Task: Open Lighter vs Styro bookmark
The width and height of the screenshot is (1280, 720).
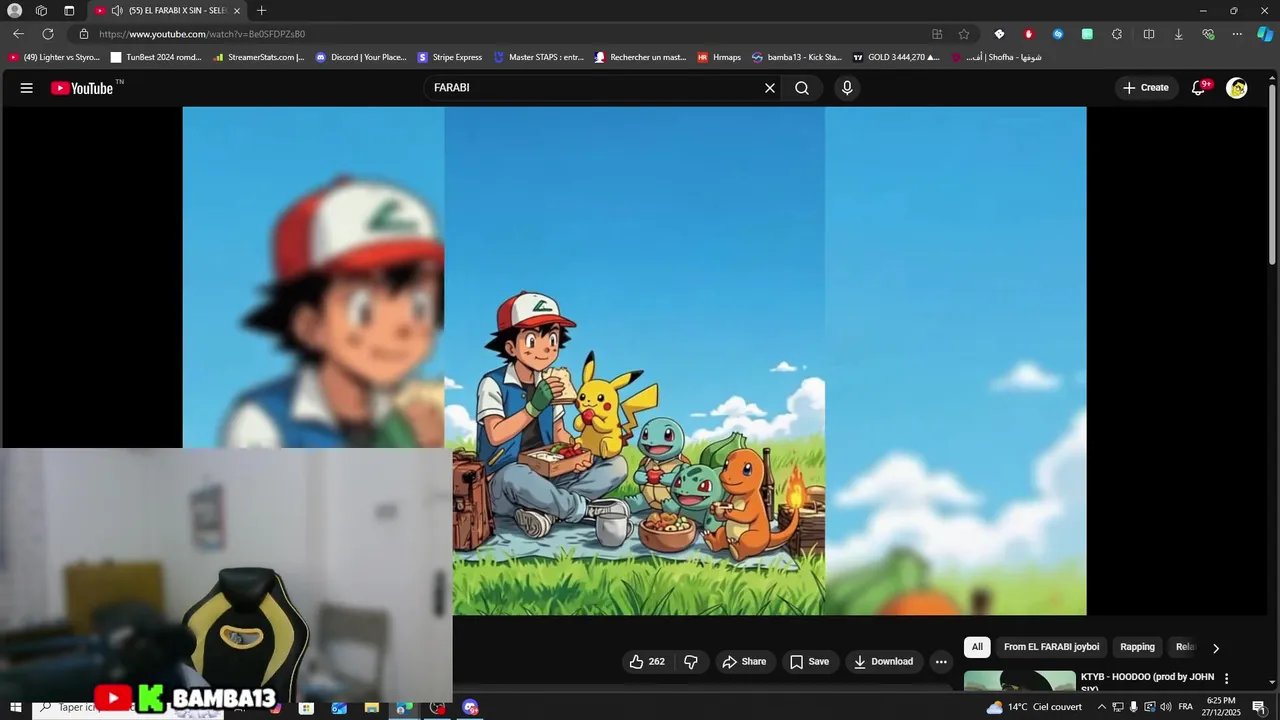Action: pyautogui.click(x=55, y=57)
